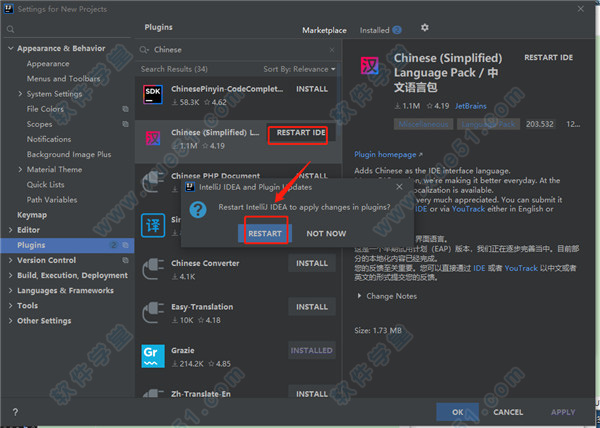600x428 pixels.
Task: Click the plugins gear settings icon
Action: (425, 28)
